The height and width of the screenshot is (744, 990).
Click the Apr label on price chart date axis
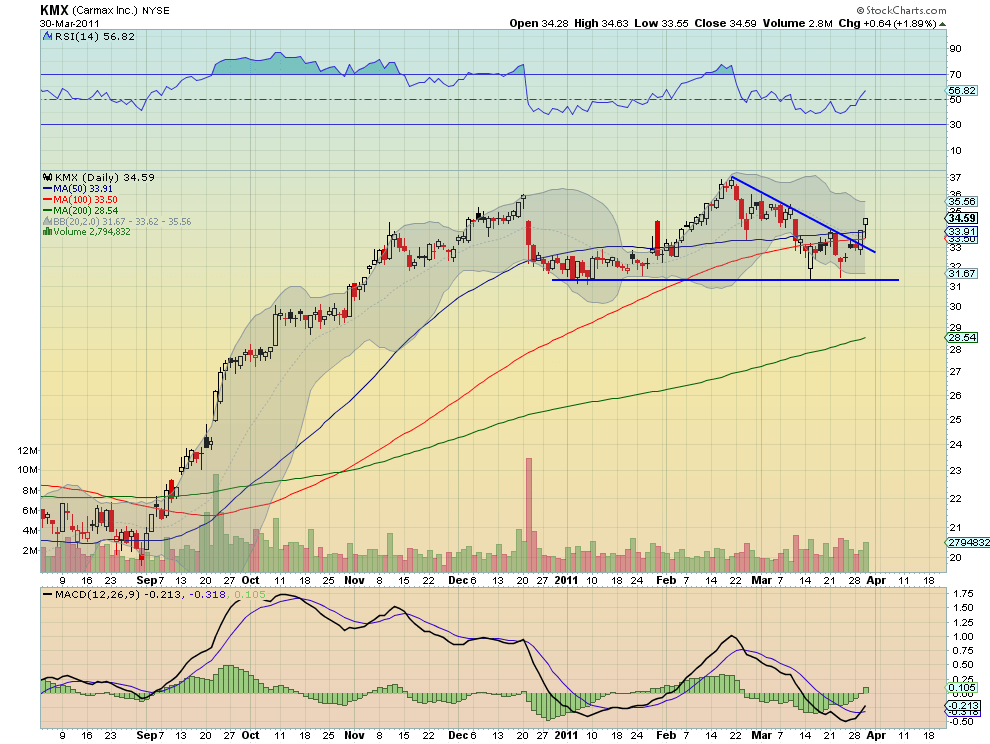click(876, 580)
